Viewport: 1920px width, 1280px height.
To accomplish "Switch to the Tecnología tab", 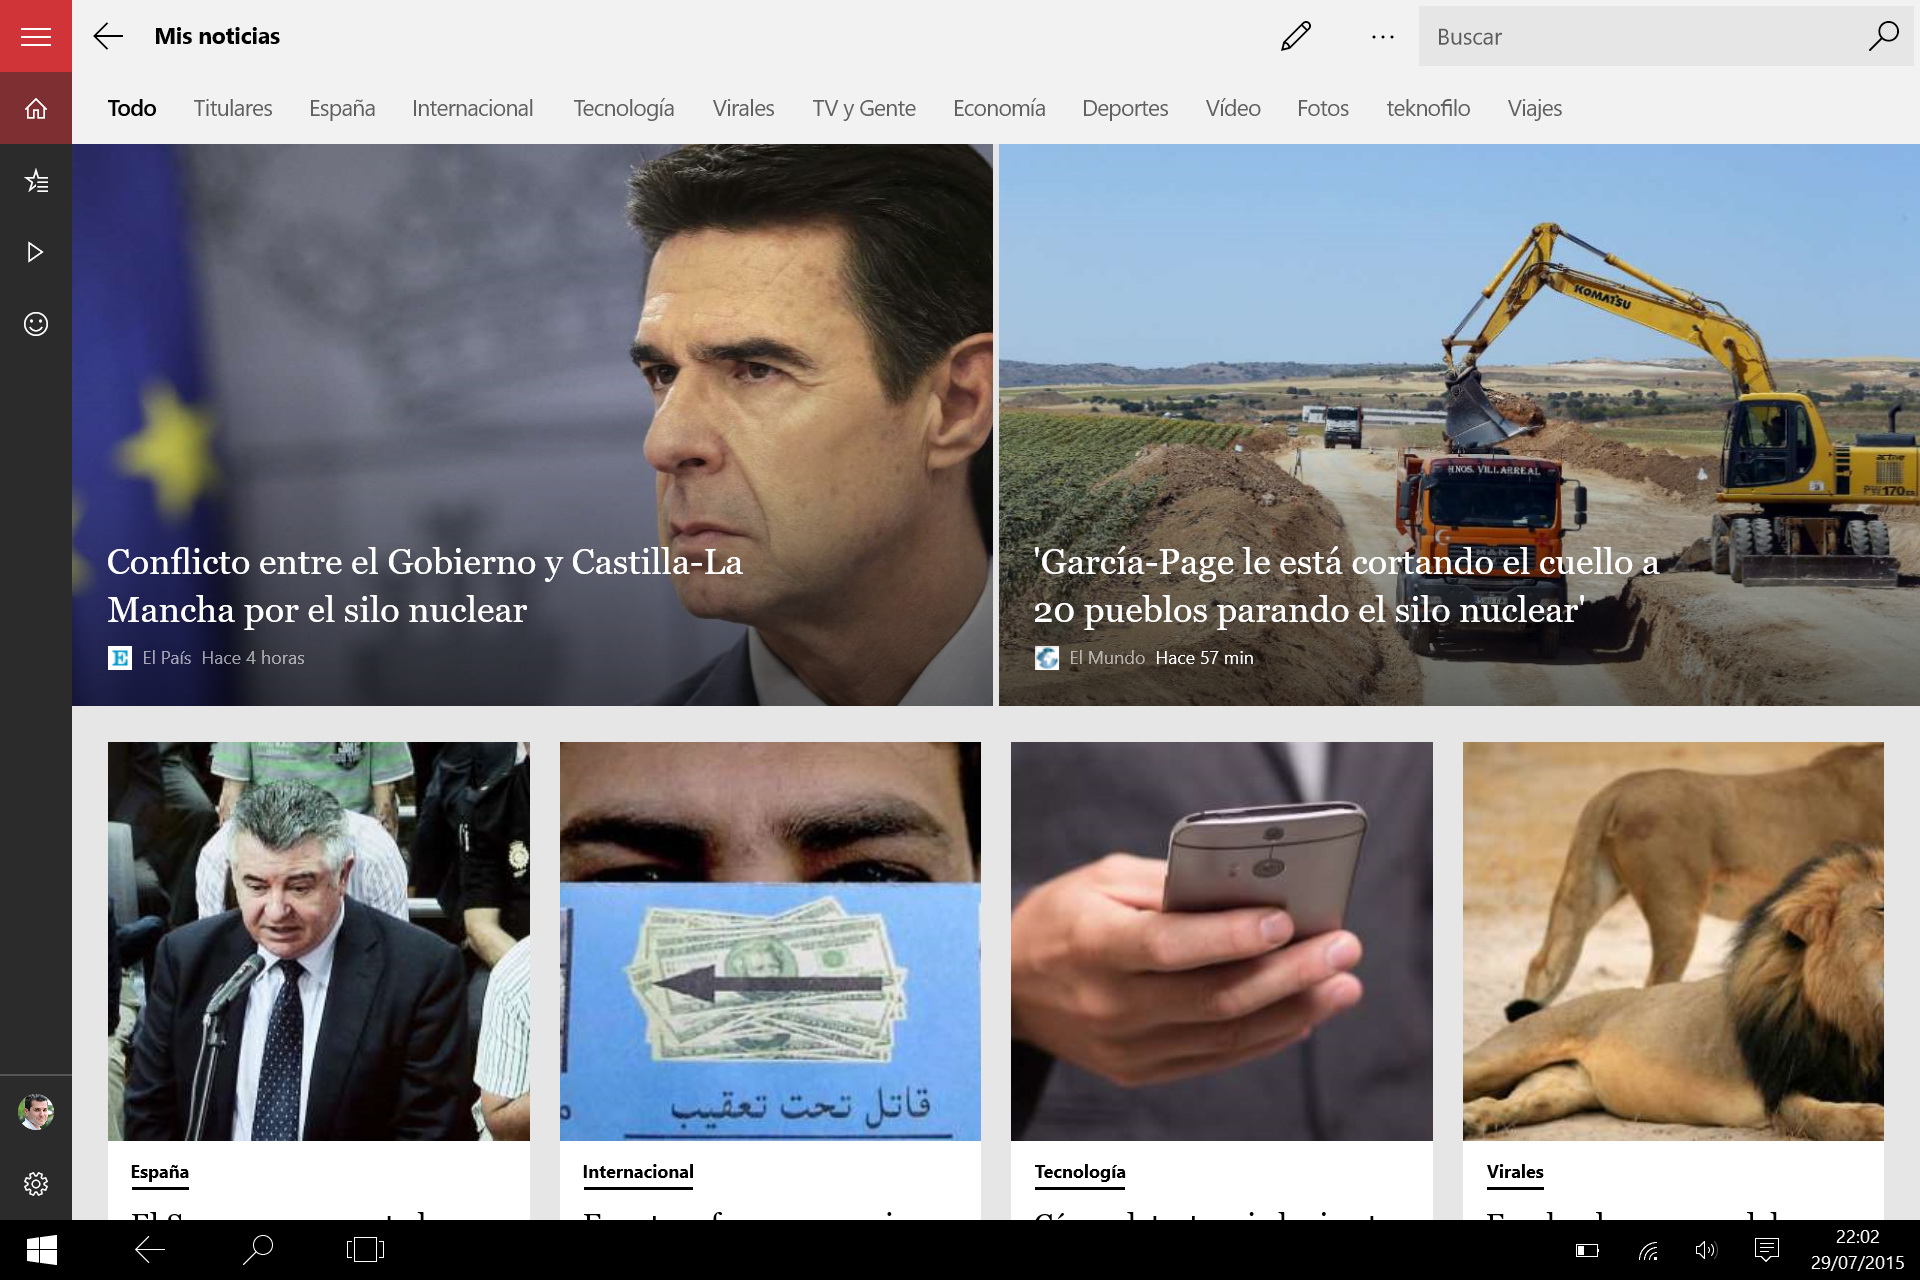I will [623, 108].
